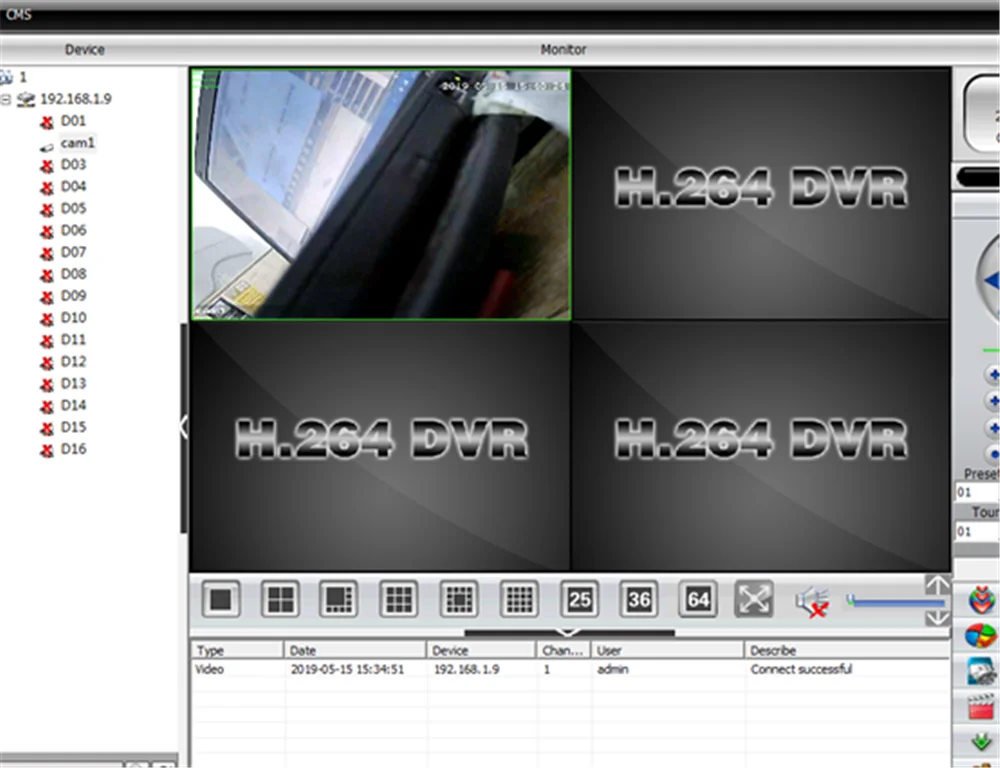Switch to single-window view layout
1000x768 pixels.
[221, 599]
